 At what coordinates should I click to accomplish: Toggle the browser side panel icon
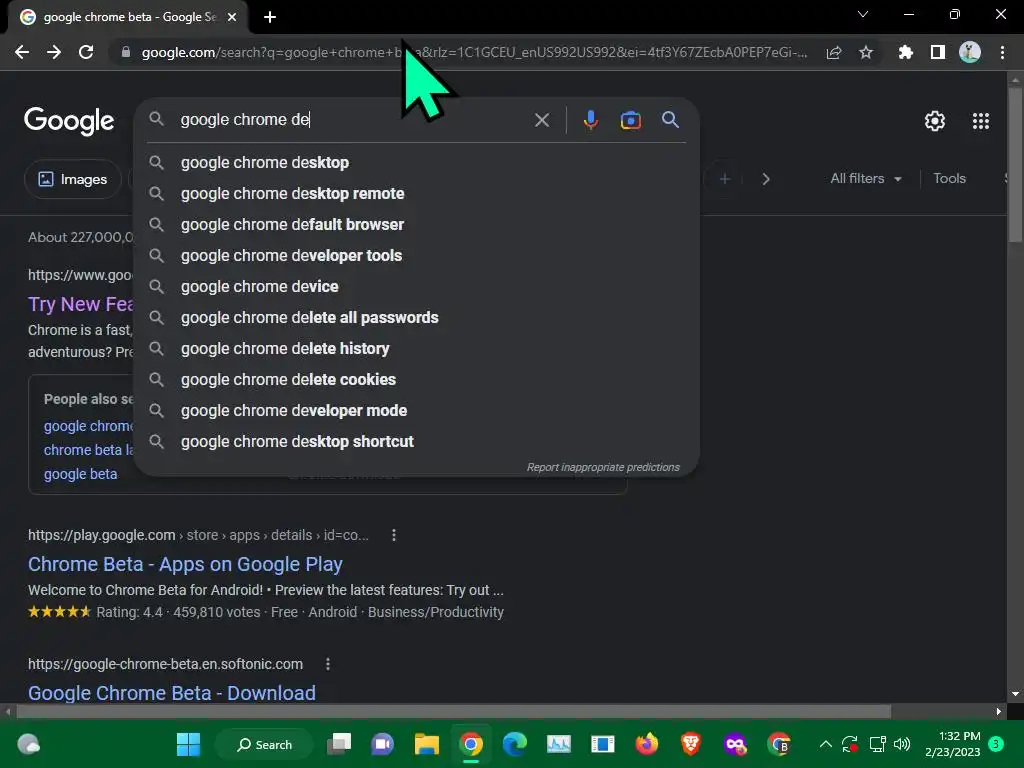pyautogui.click(x=938, y=52)
